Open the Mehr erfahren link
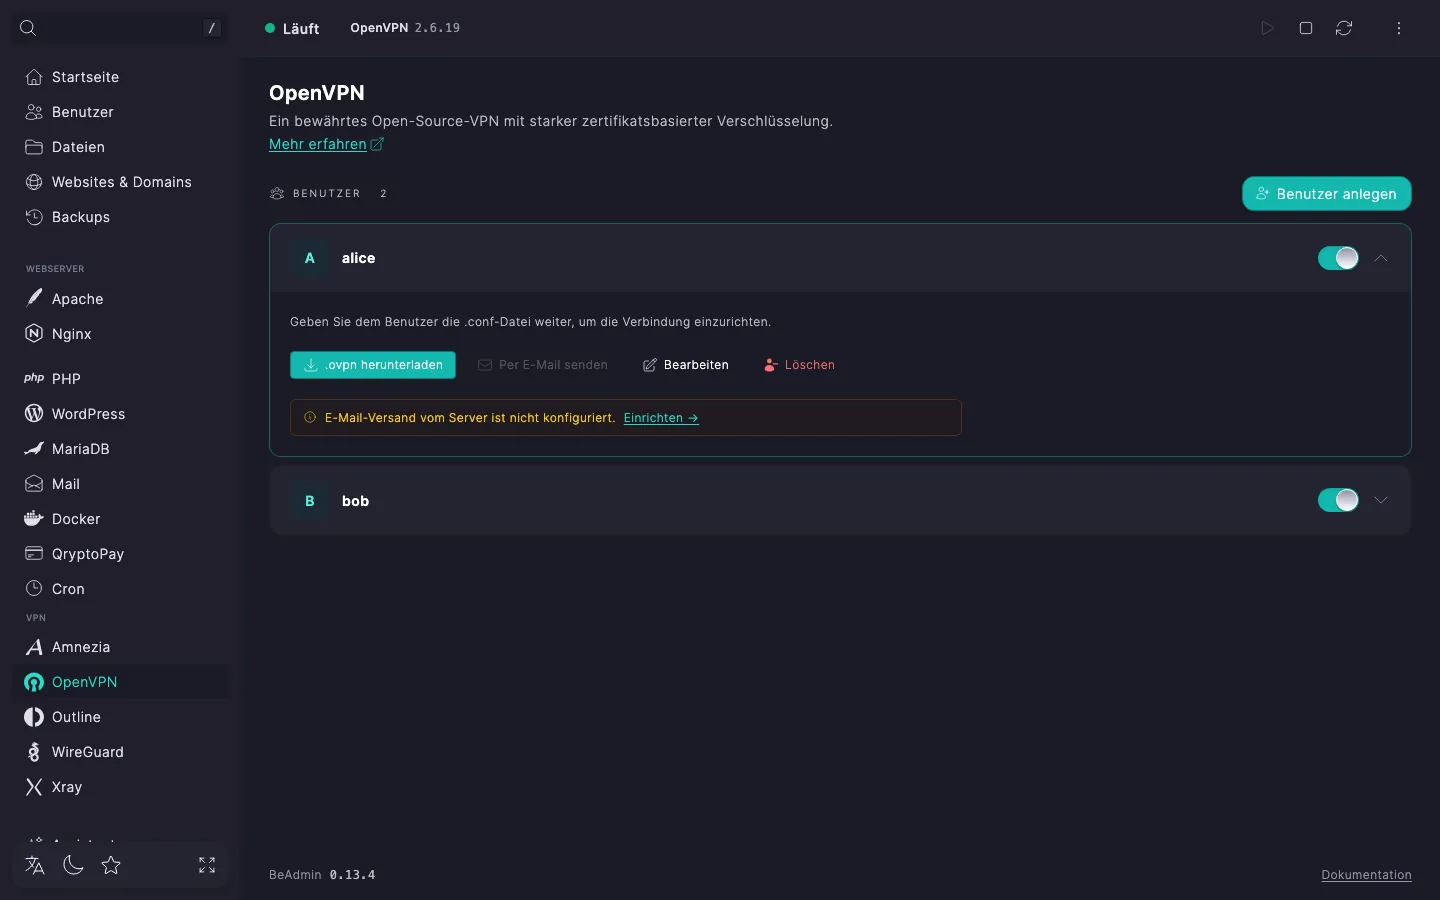This screenshot has height=900, width=1440. tap(326, 144)
